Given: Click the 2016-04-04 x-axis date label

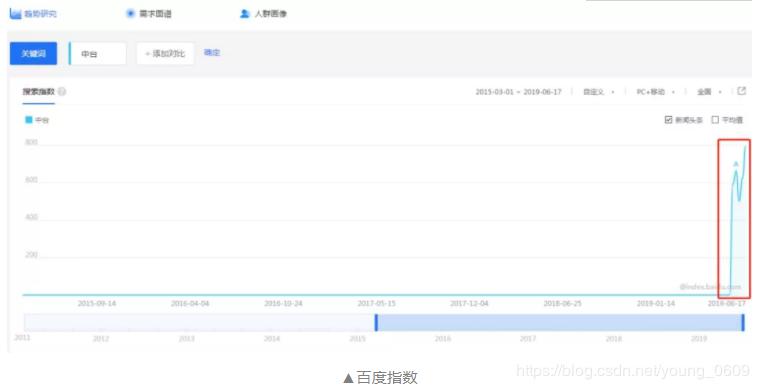Looking at the screenshot, I should 190,303.
